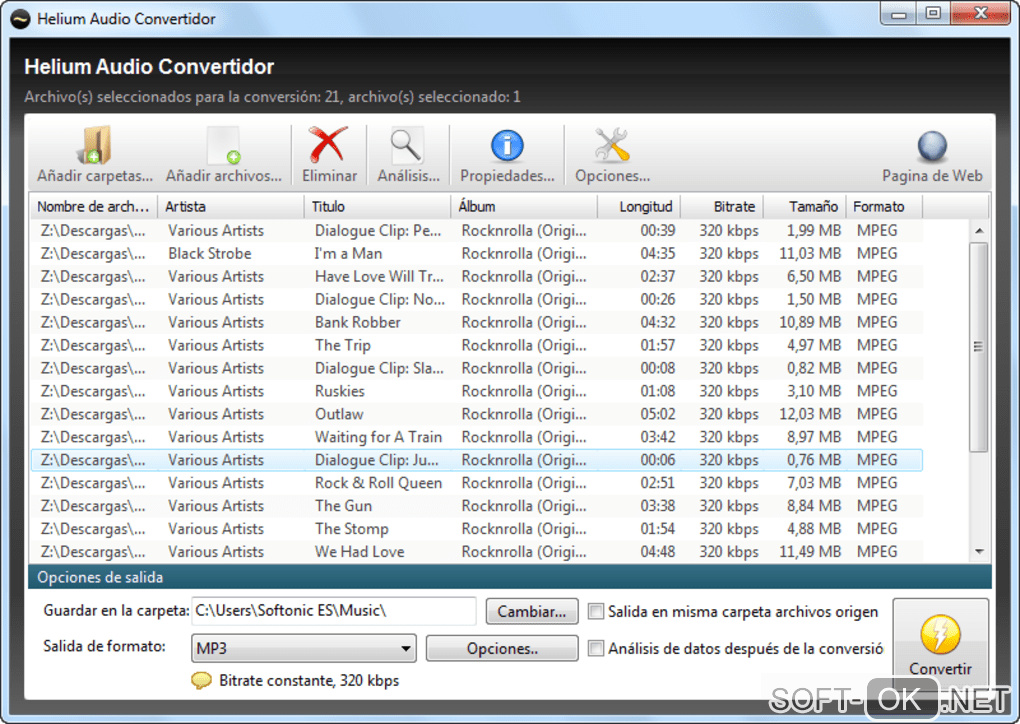Enable Salida en misma carpeta archivos origen
Screen dimensions: 1020x724
click(595, 611)
